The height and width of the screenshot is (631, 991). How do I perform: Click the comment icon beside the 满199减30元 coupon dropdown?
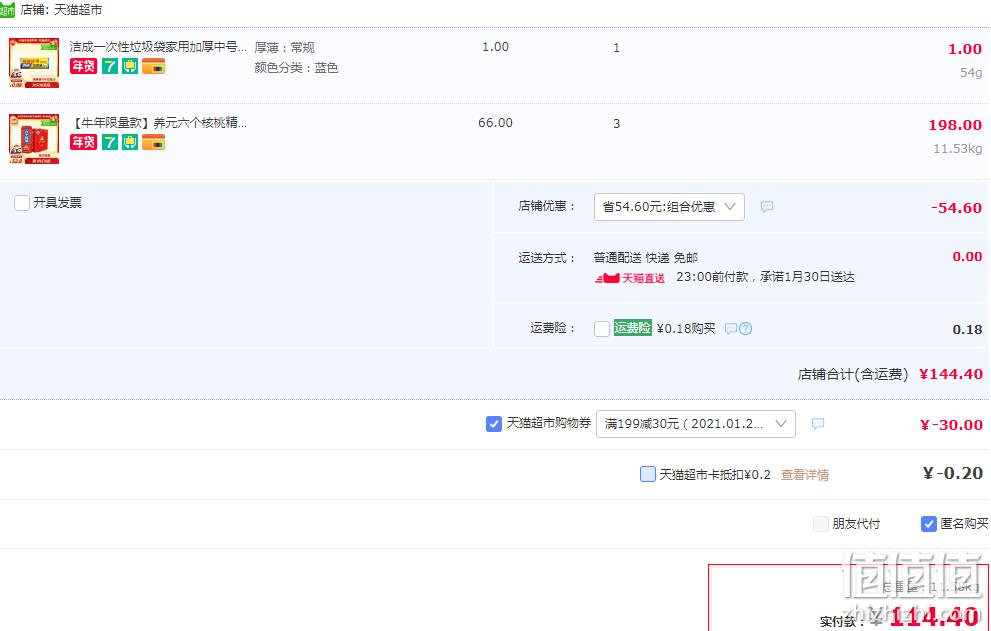click(x=818, y=424)
